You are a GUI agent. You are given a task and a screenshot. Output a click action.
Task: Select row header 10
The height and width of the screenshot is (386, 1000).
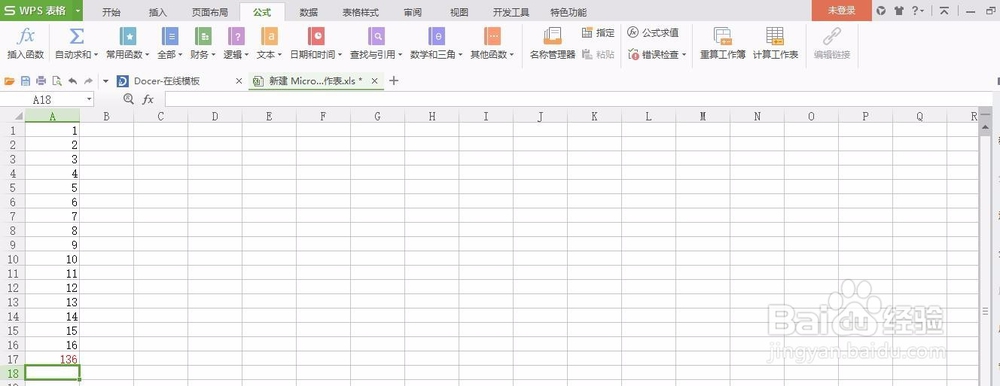point(12,259)
